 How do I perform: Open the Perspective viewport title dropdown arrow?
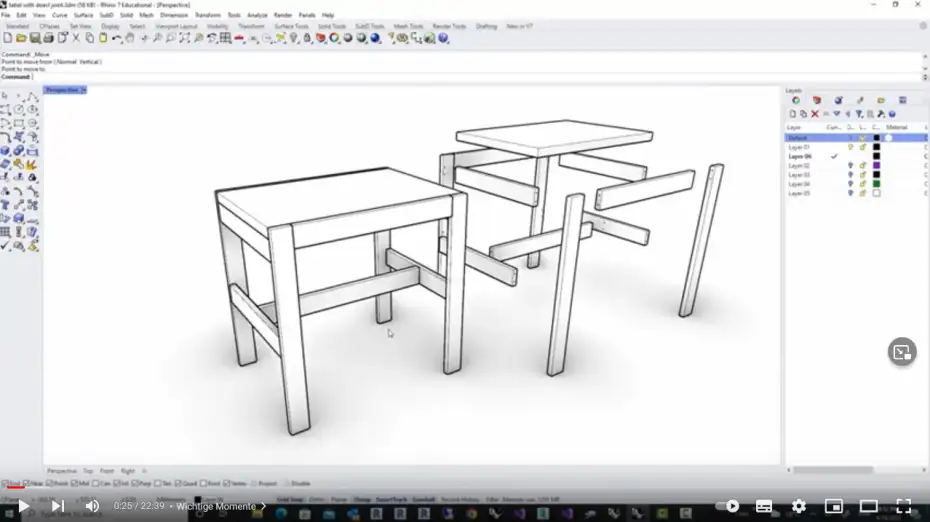84,90
